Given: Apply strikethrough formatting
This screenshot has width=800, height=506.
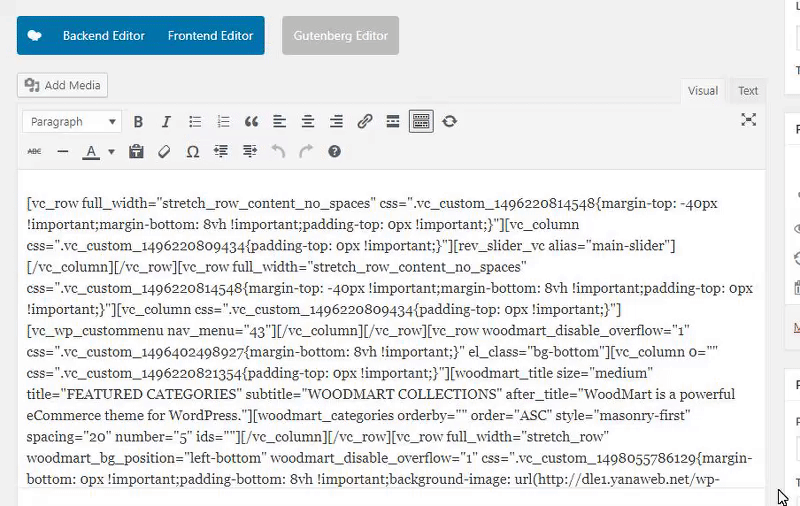Looking at the screenshot, I should click(34, 151).
